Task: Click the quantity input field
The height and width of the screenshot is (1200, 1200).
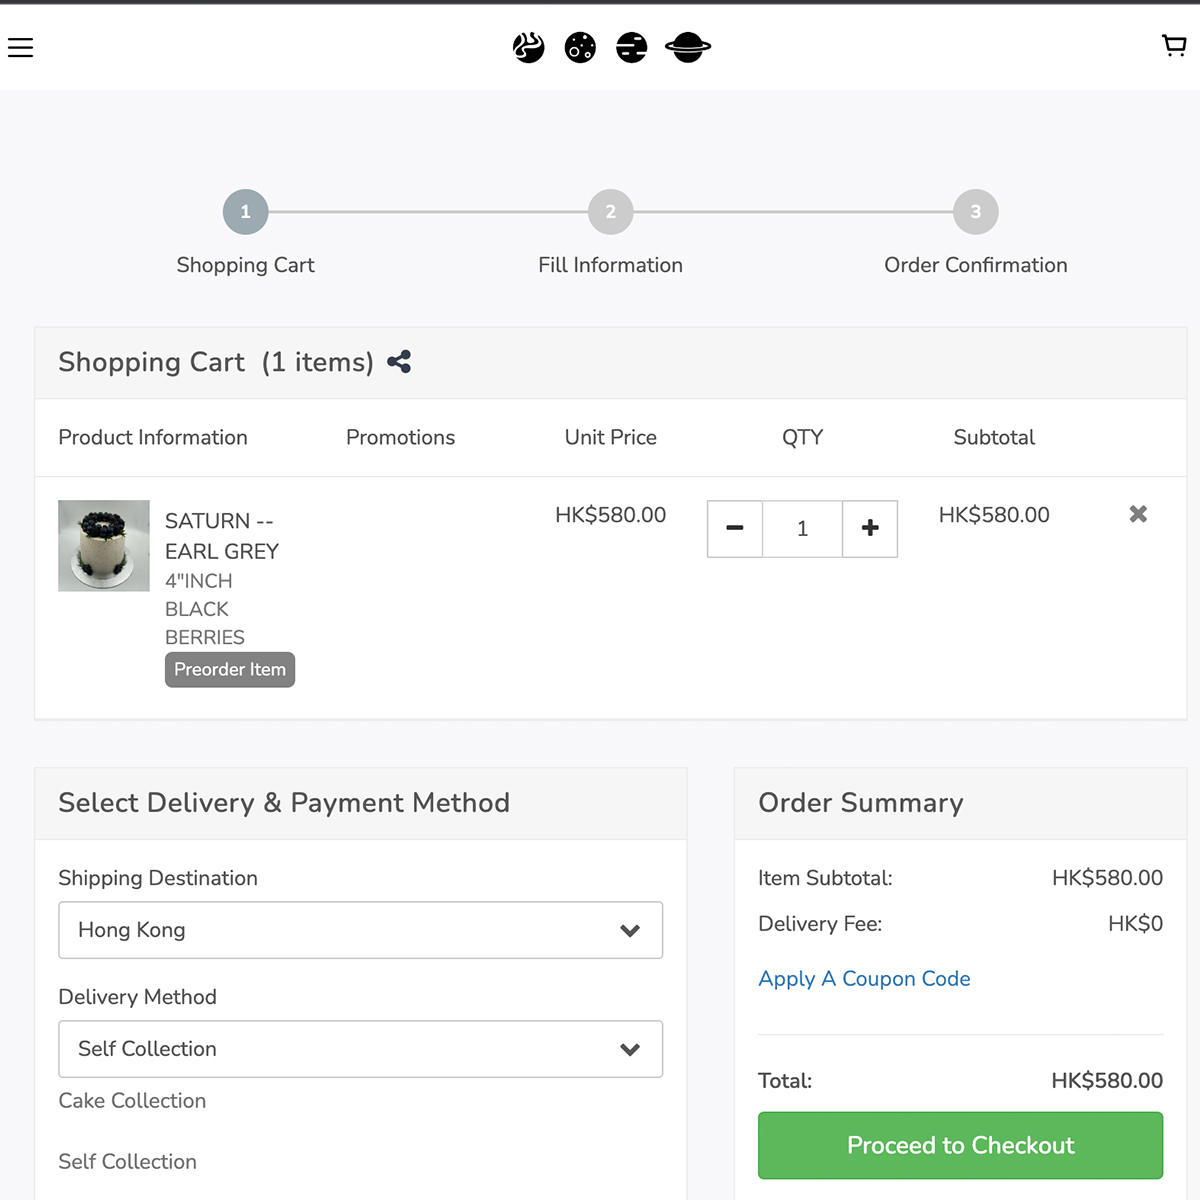Action: [802, 528]
